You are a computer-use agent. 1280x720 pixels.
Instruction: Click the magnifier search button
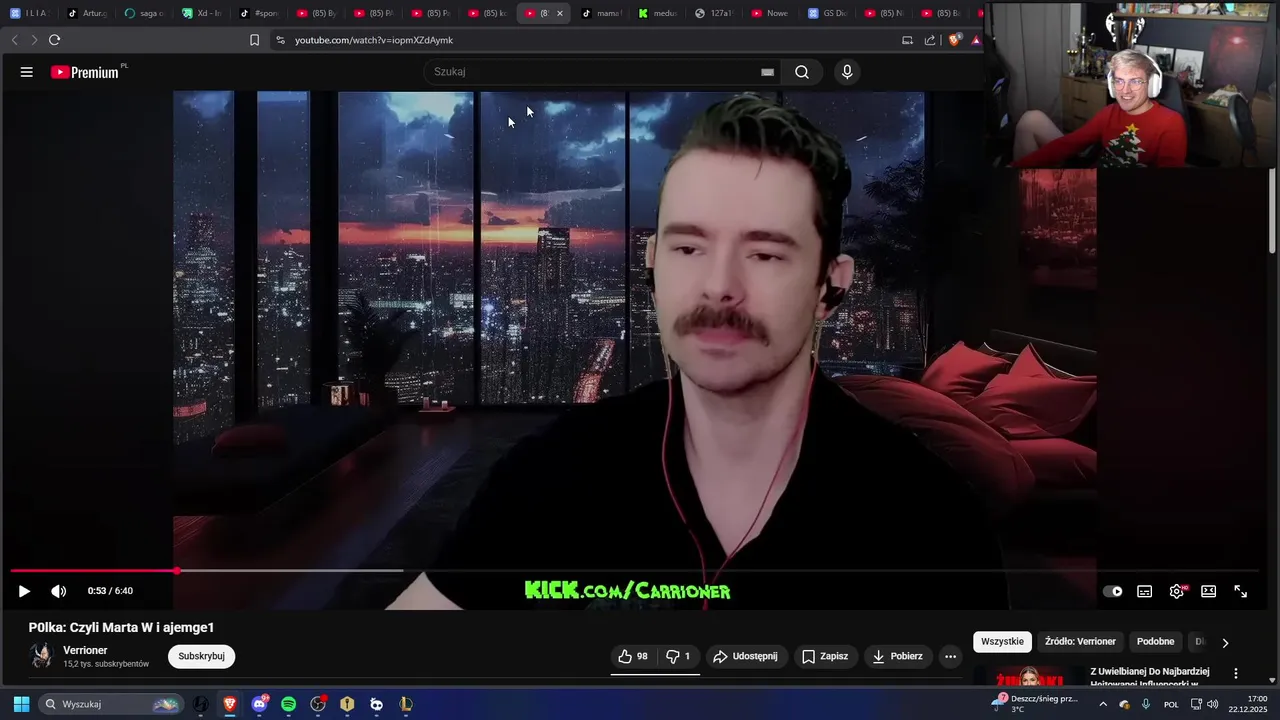tap(802, 72)
